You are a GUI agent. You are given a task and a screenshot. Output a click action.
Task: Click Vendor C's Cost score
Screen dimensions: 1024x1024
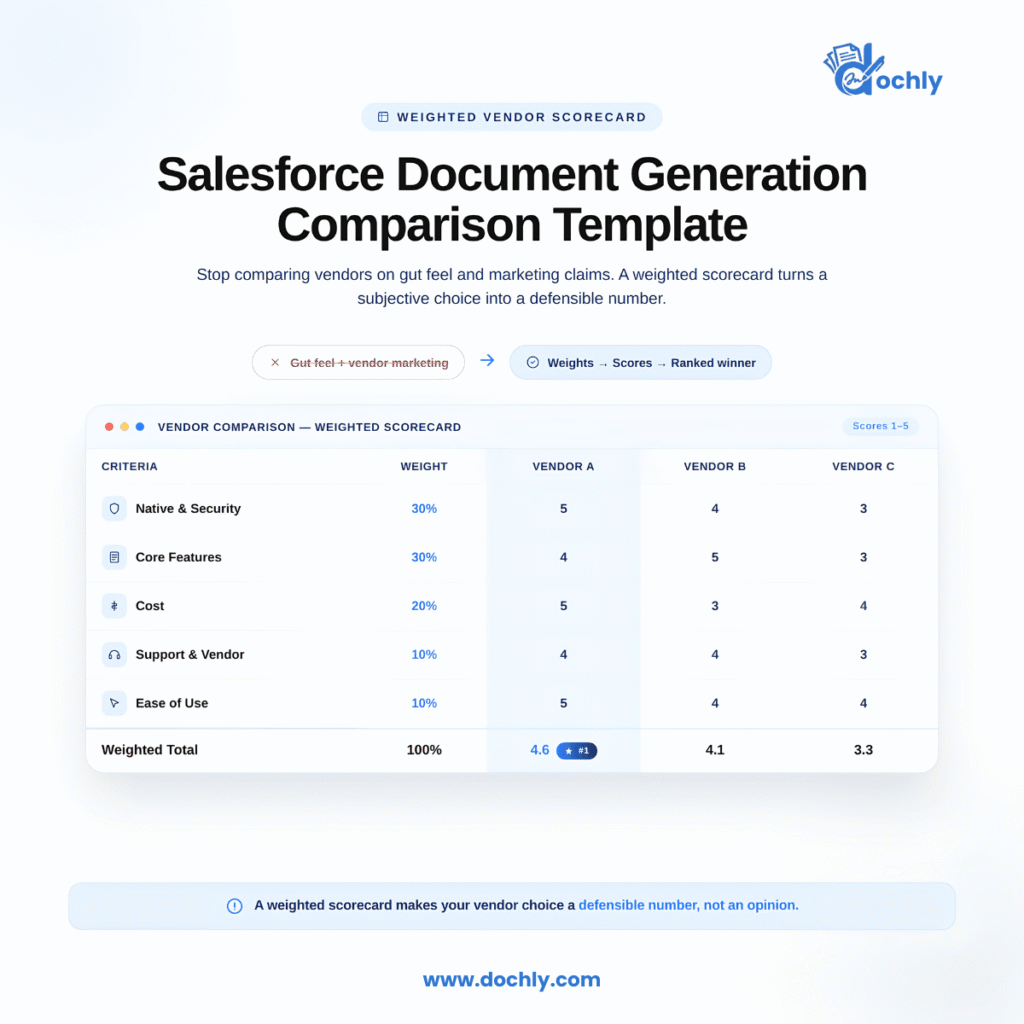[x=863, y=606]
